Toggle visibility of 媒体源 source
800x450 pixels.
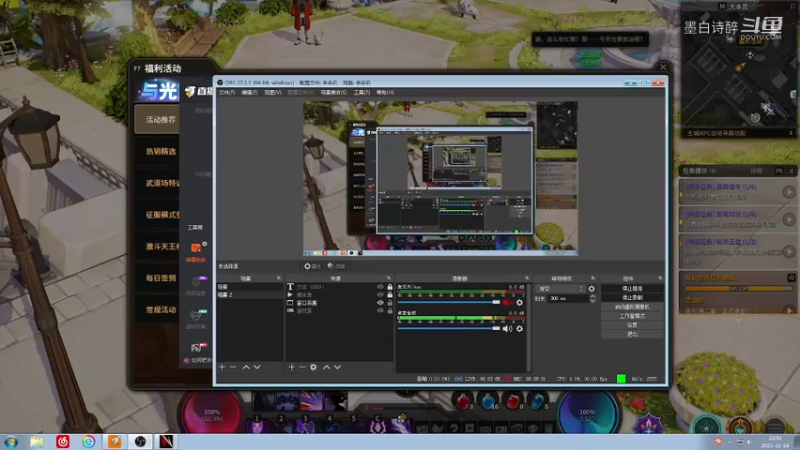[x=380, y=295]
